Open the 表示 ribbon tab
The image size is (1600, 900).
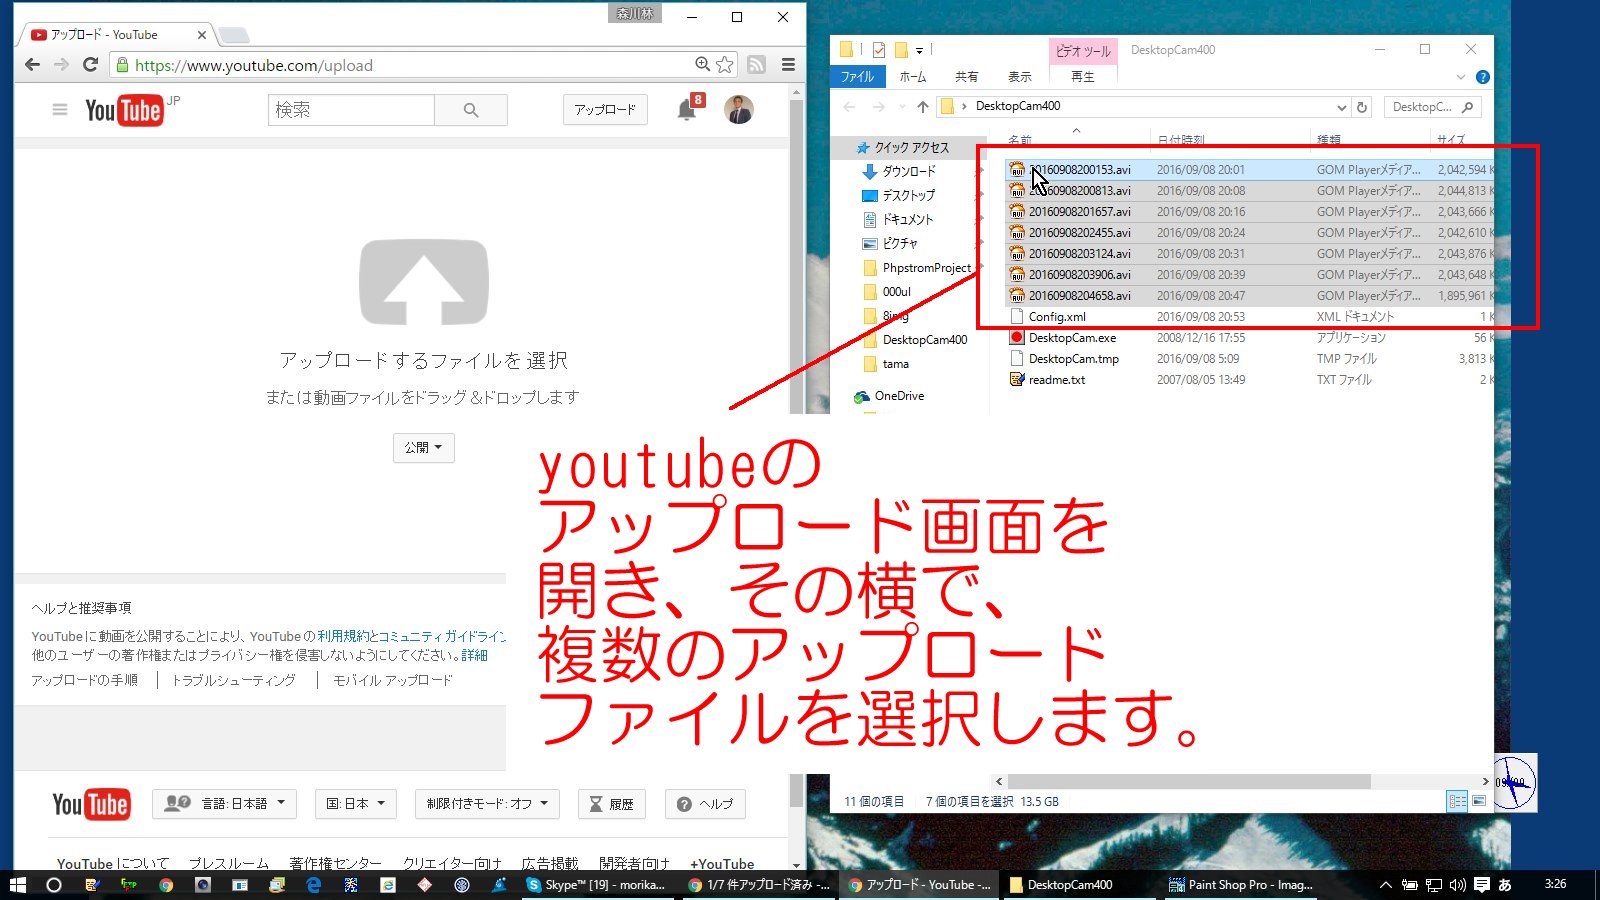[1019, 77]
